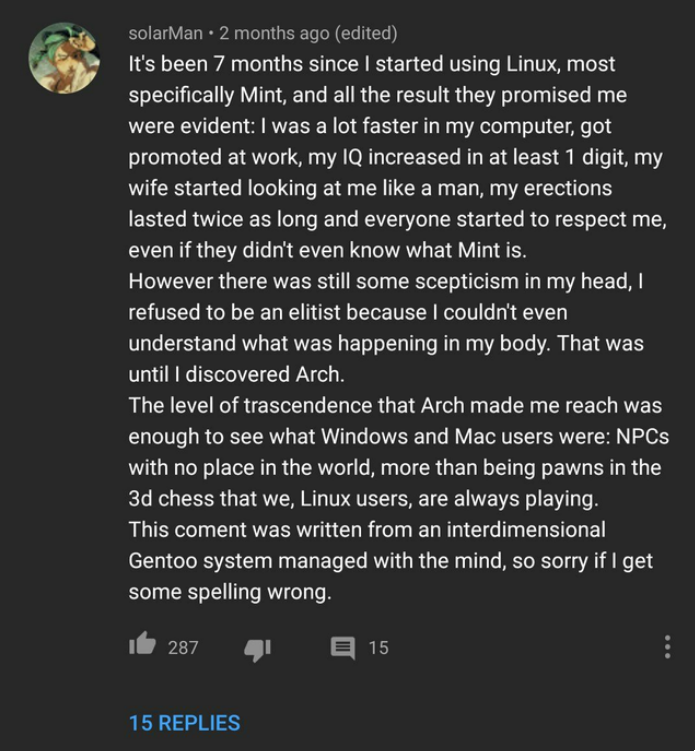Expand the 15 REPLIES thread
This screenshot has height=751, width=695.
tap(184, 722)
